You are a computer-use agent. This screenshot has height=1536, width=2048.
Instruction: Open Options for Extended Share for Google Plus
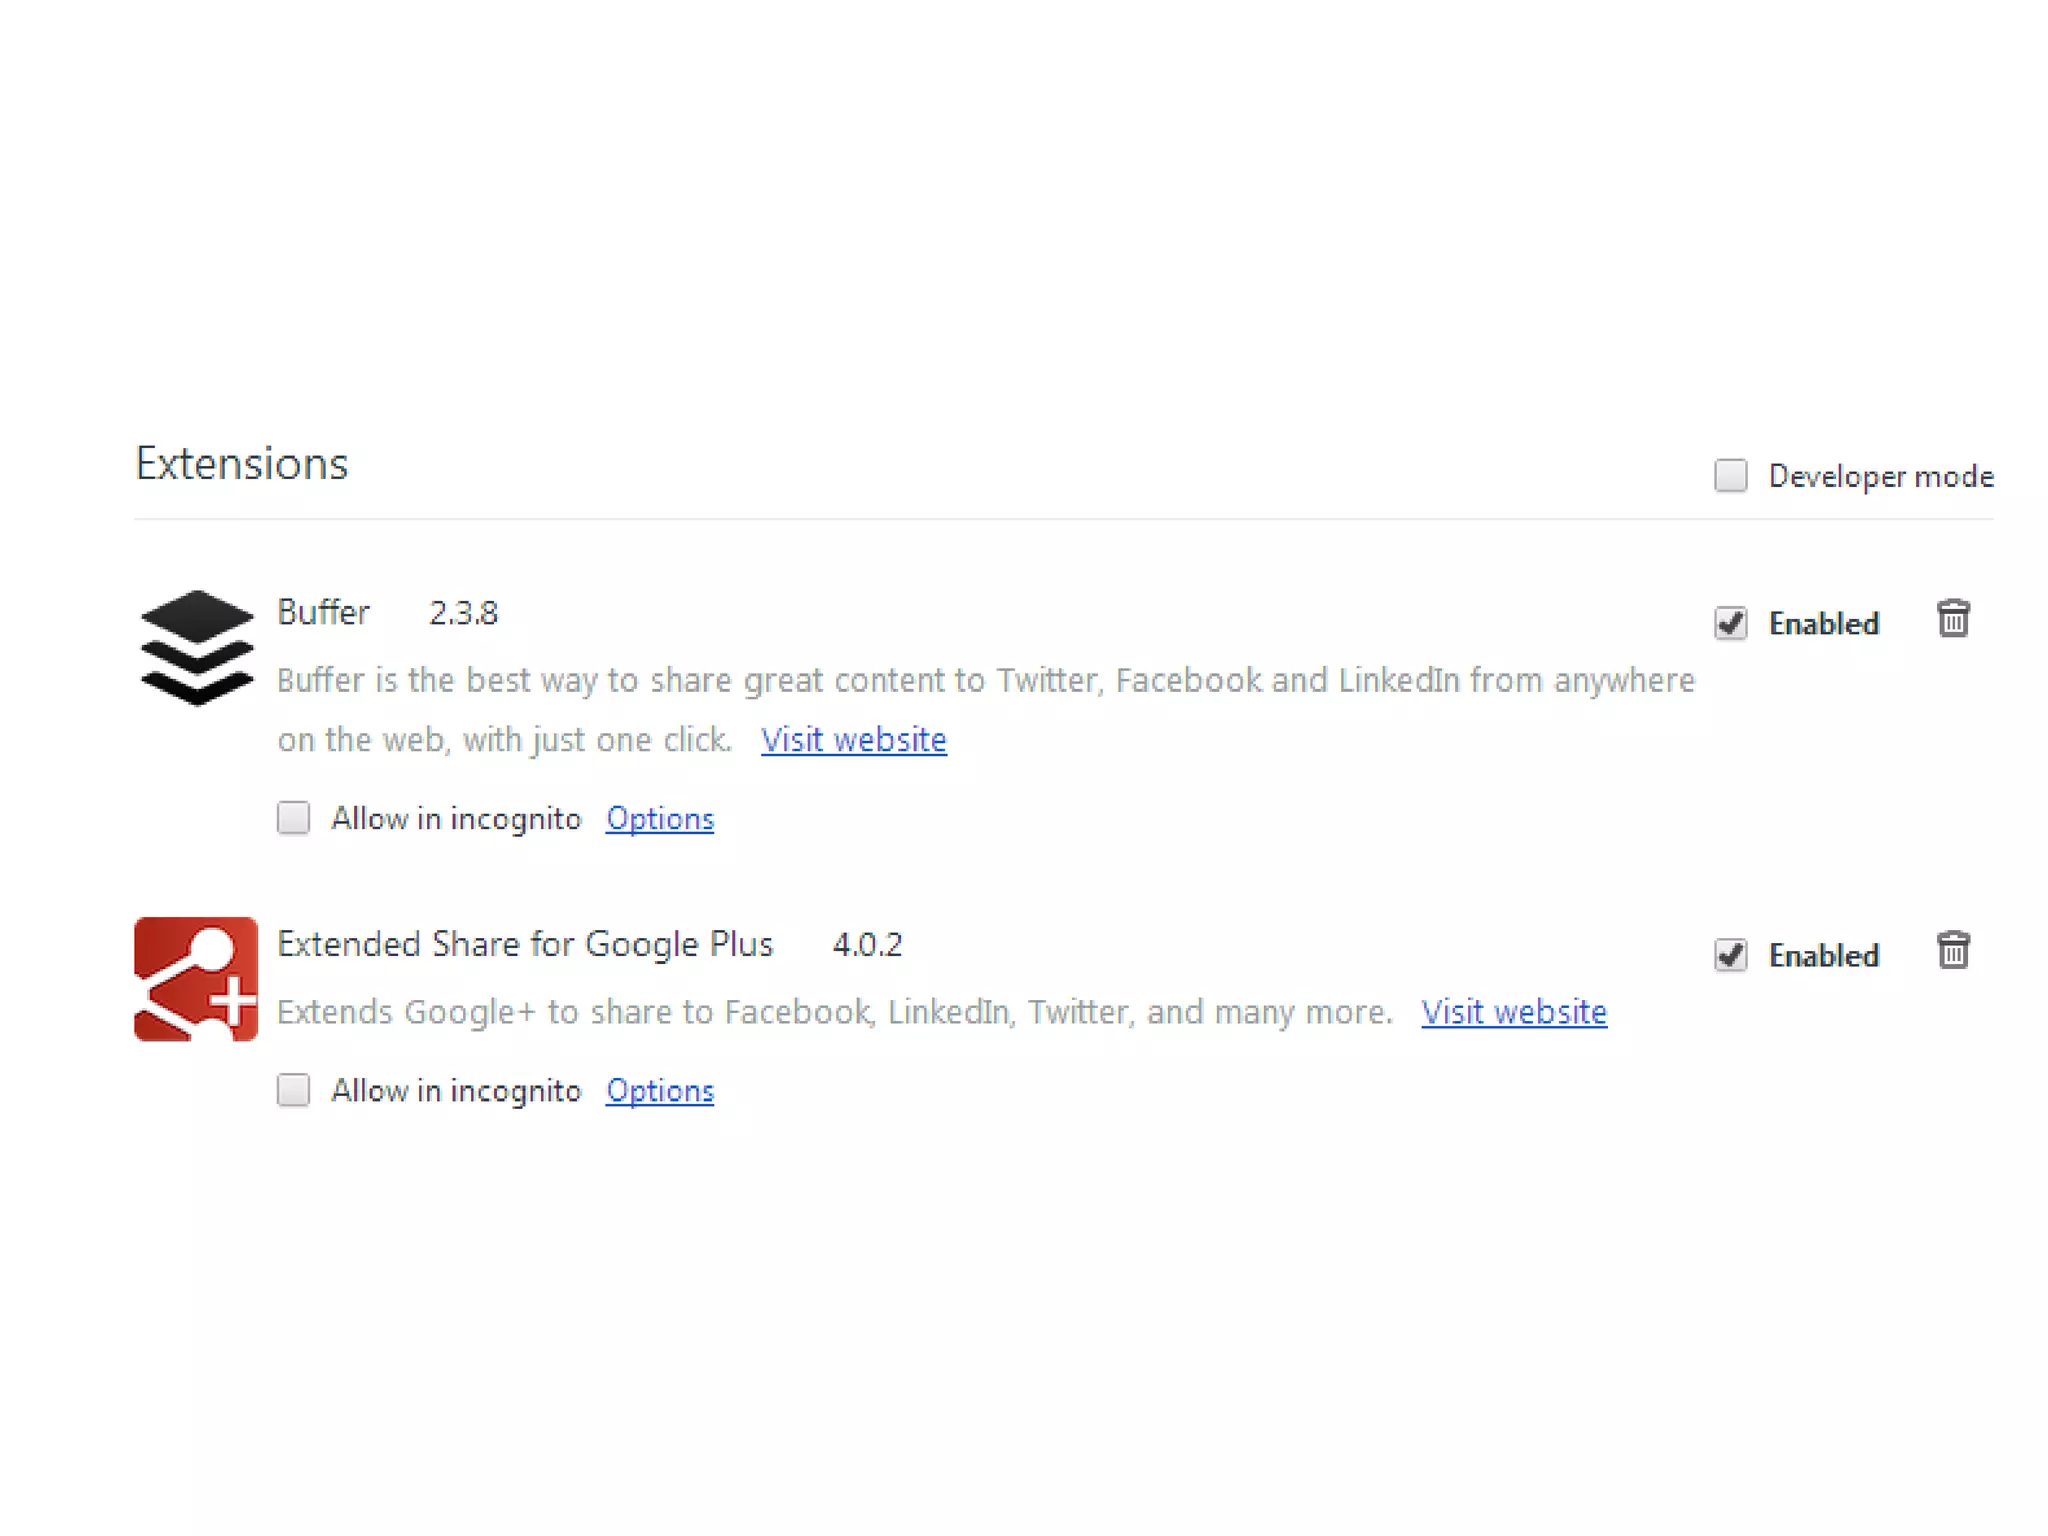point(660,1091)
